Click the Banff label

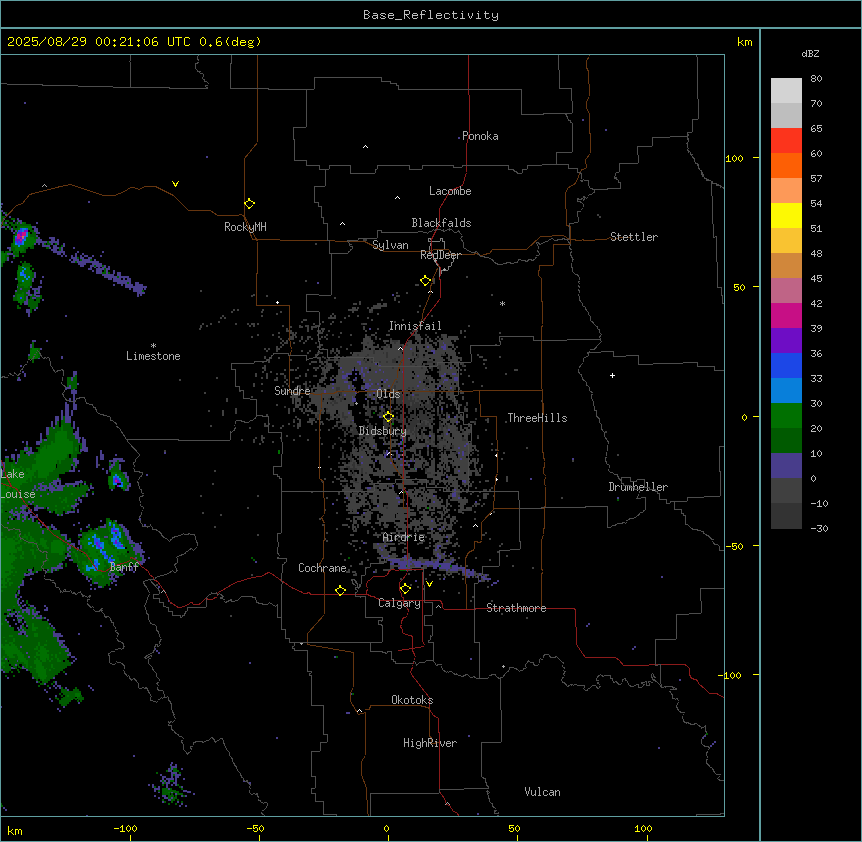click(x=124, y=567)
